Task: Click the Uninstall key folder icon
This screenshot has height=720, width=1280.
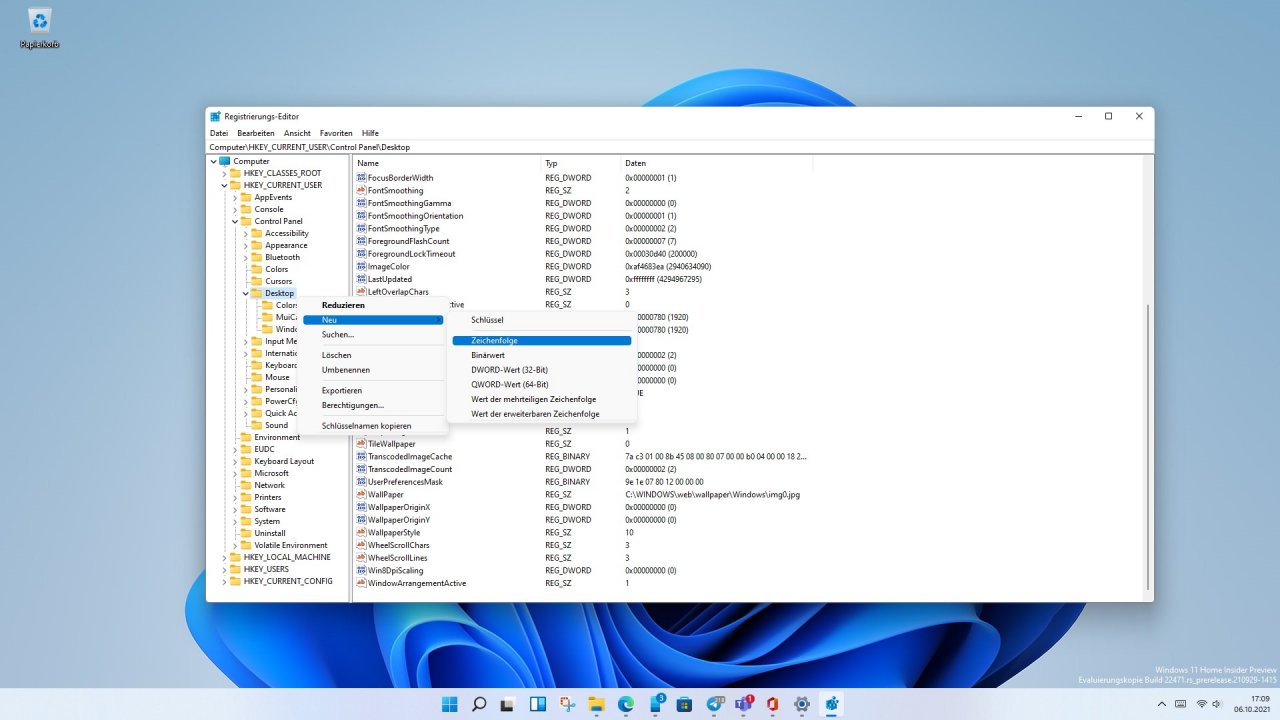Action: [x=246, y=533]
